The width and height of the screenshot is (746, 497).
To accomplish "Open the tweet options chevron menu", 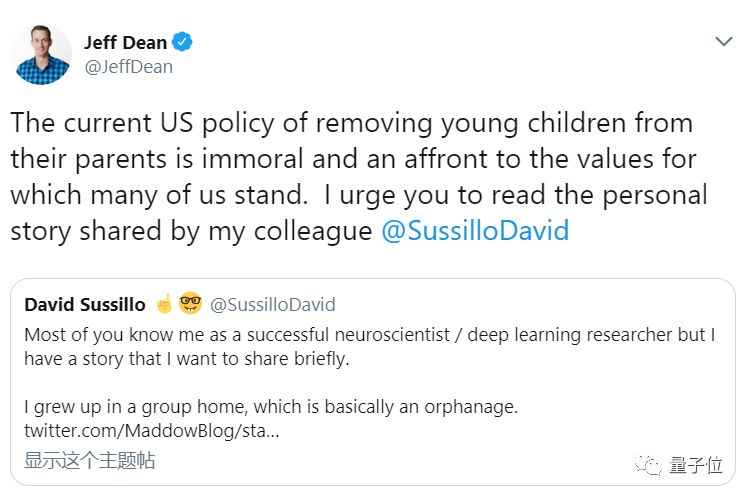I will [x=724, y=42].
